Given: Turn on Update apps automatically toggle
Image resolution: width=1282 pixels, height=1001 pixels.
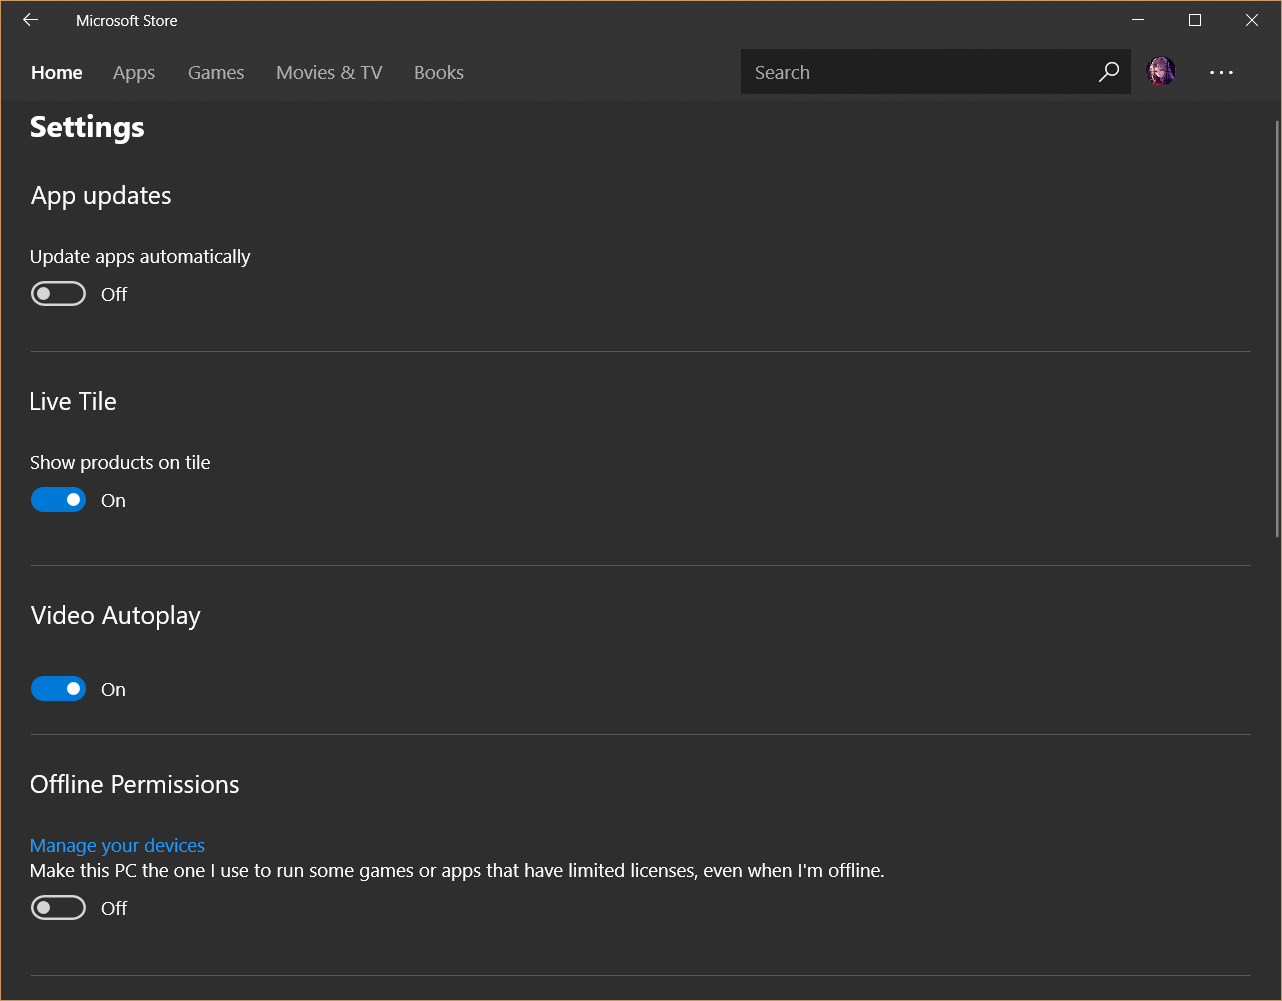Looking at the screenshot, I should [x=58, y=294].
